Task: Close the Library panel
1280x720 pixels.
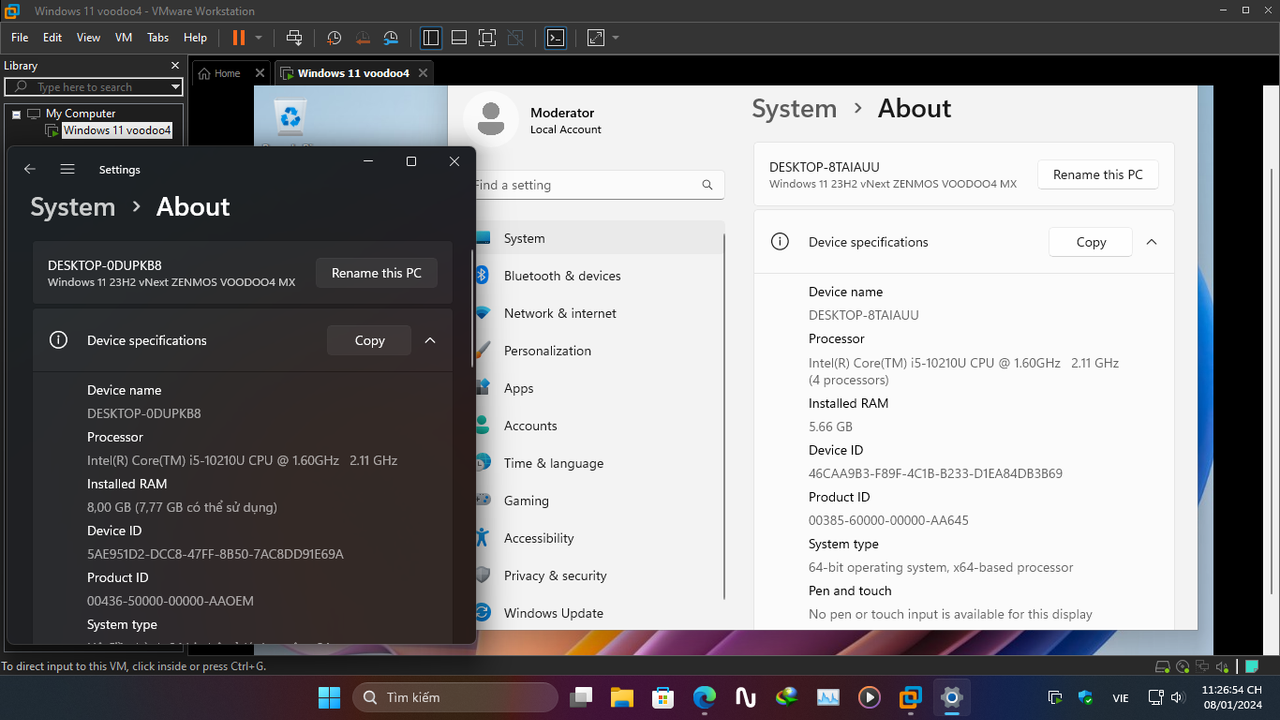Action: click(175, 65)
